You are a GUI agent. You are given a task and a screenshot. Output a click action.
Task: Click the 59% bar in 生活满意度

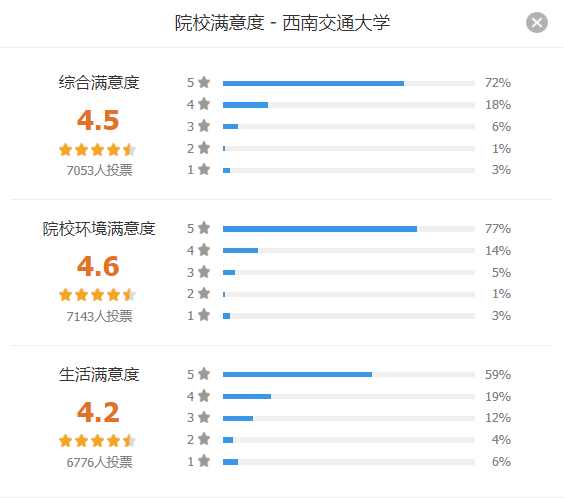(x=349, y=375)
